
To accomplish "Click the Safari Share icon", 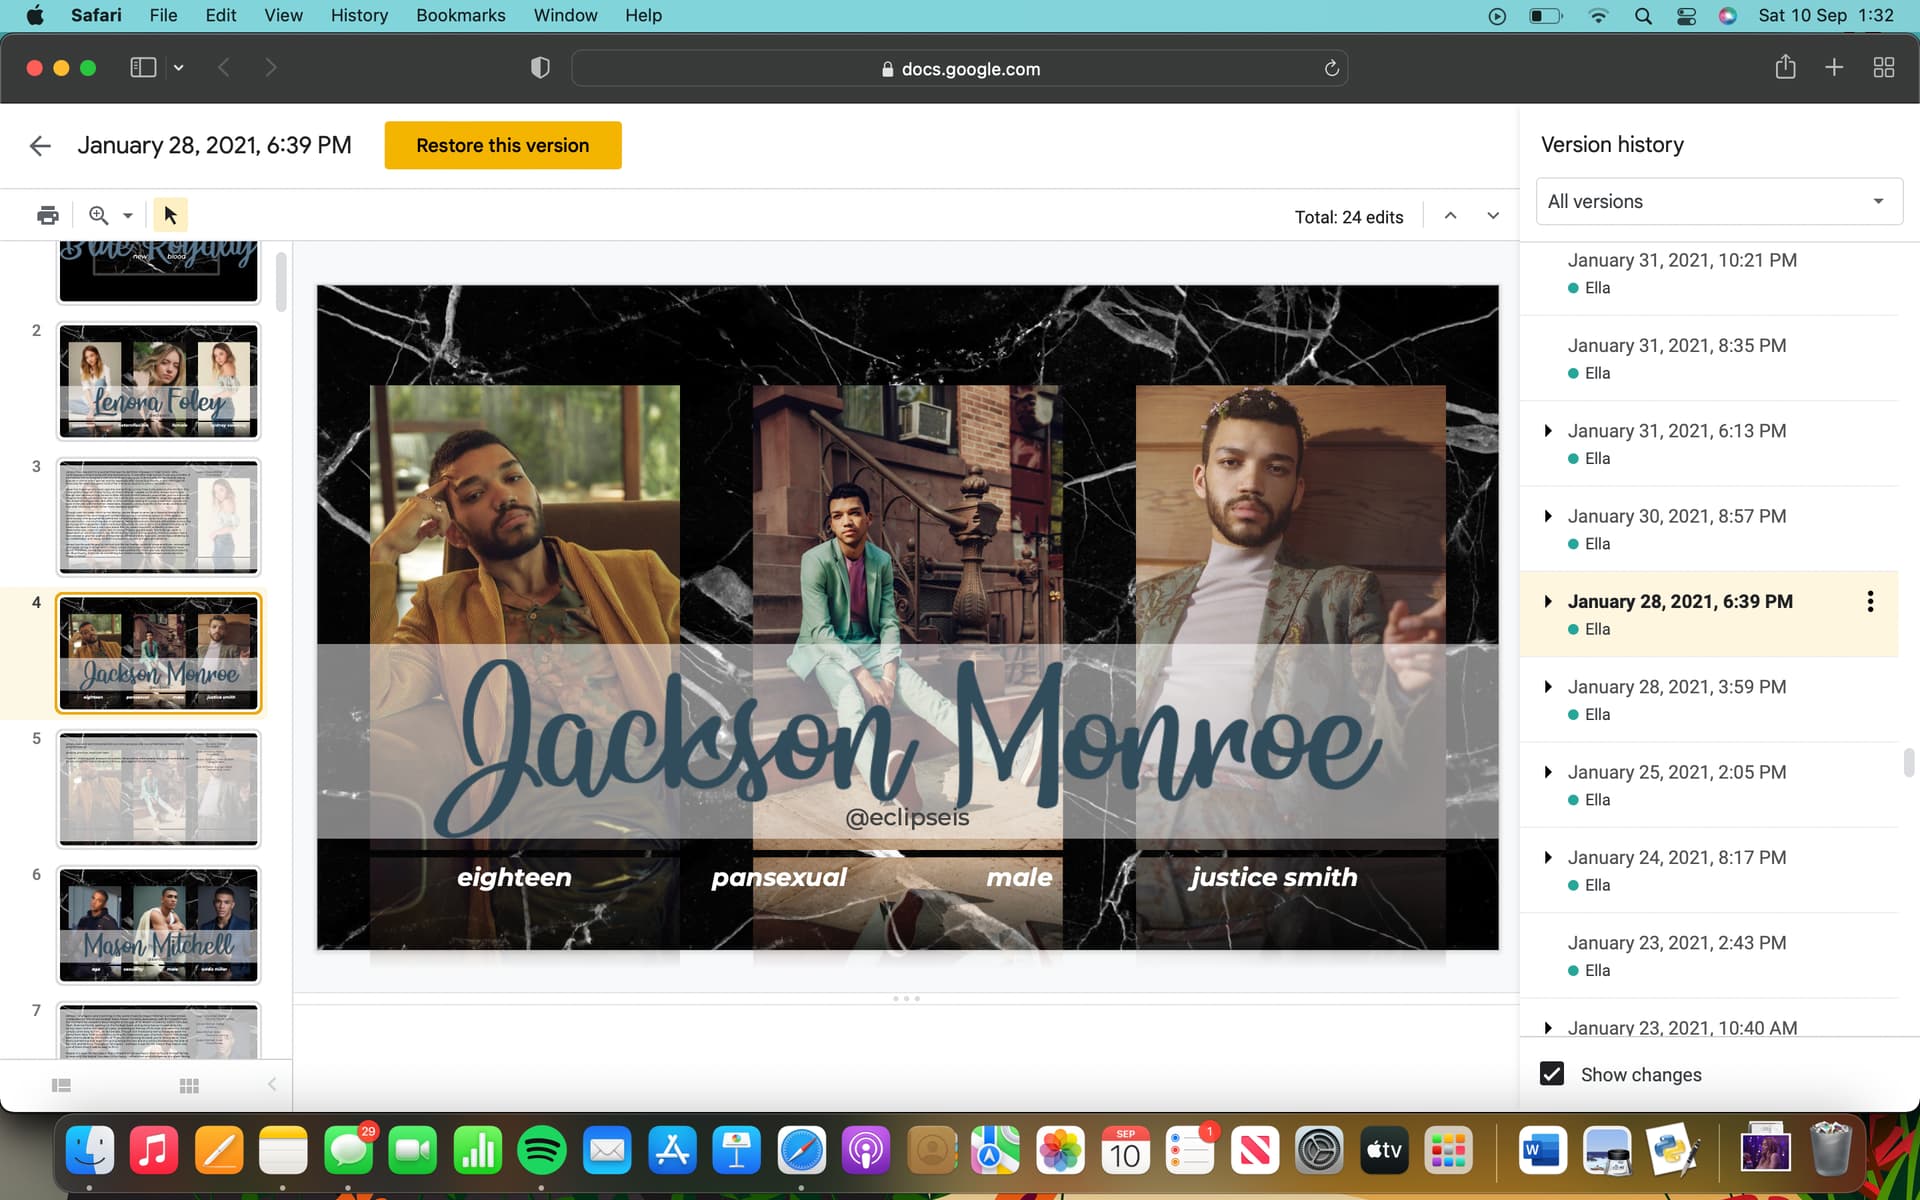I will (x=1785, y=67).
